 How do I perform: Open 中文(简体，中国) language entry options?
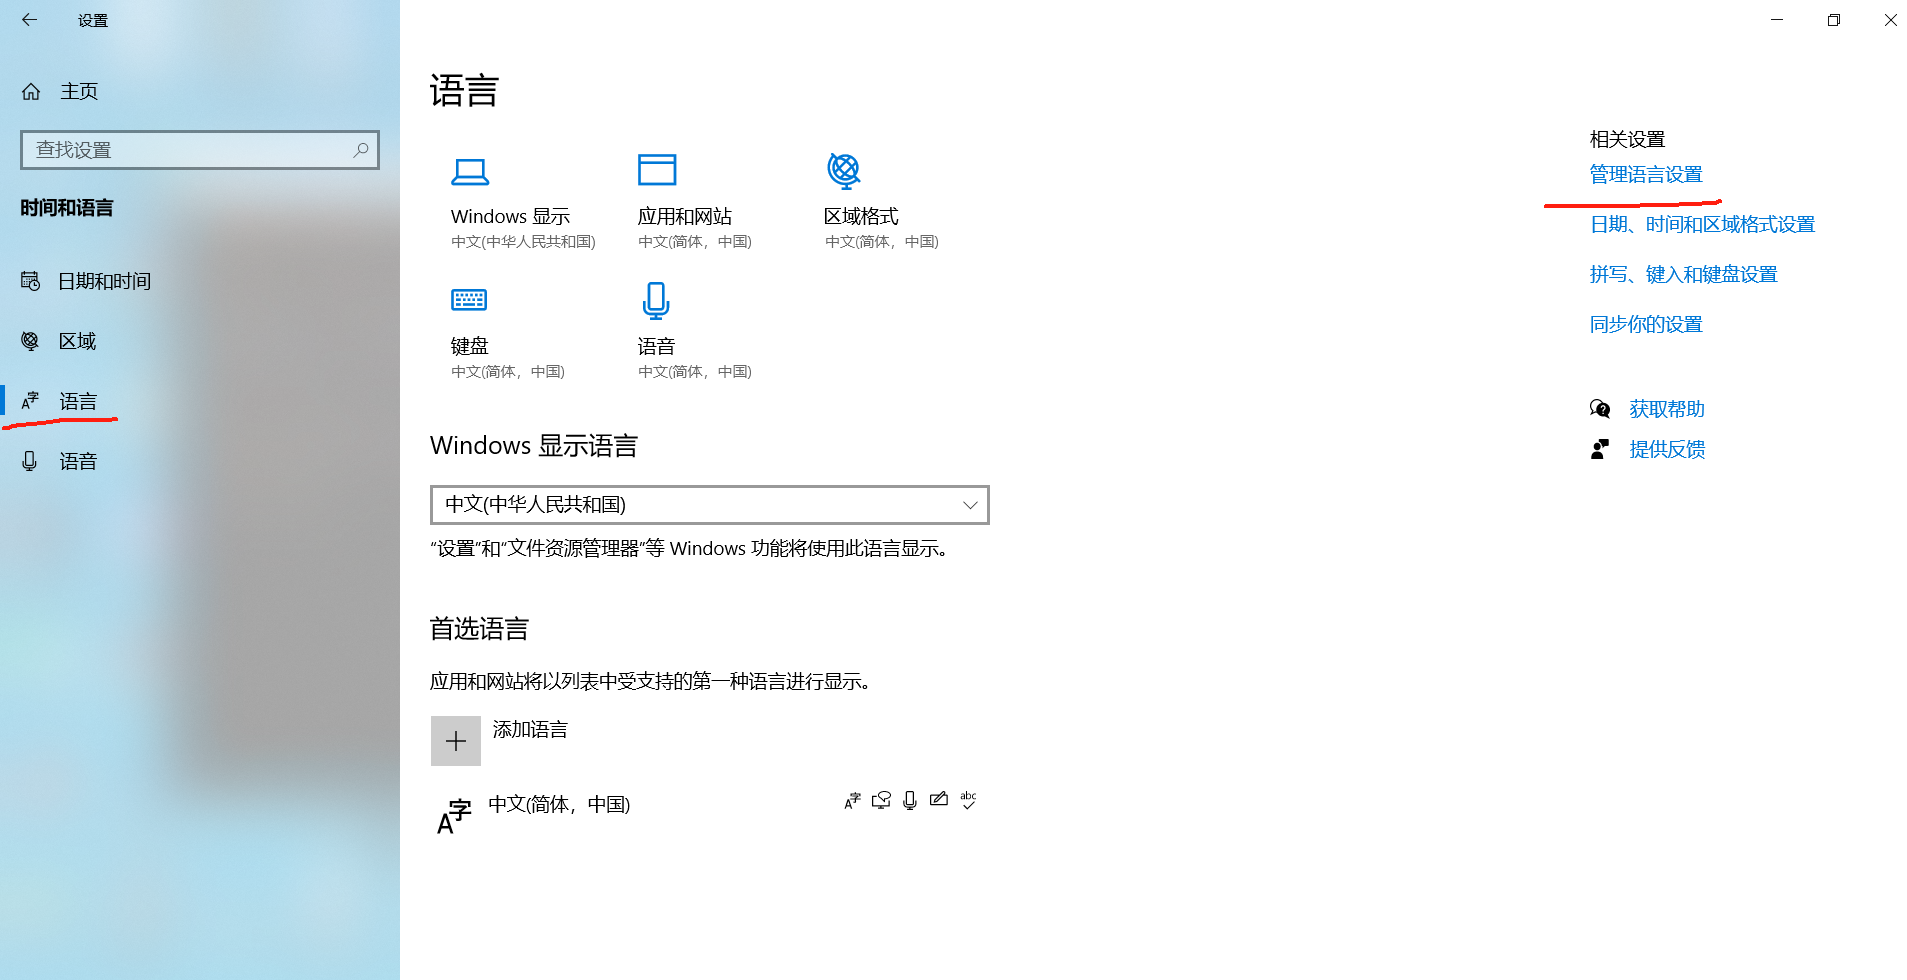click(x=558, y=804)
